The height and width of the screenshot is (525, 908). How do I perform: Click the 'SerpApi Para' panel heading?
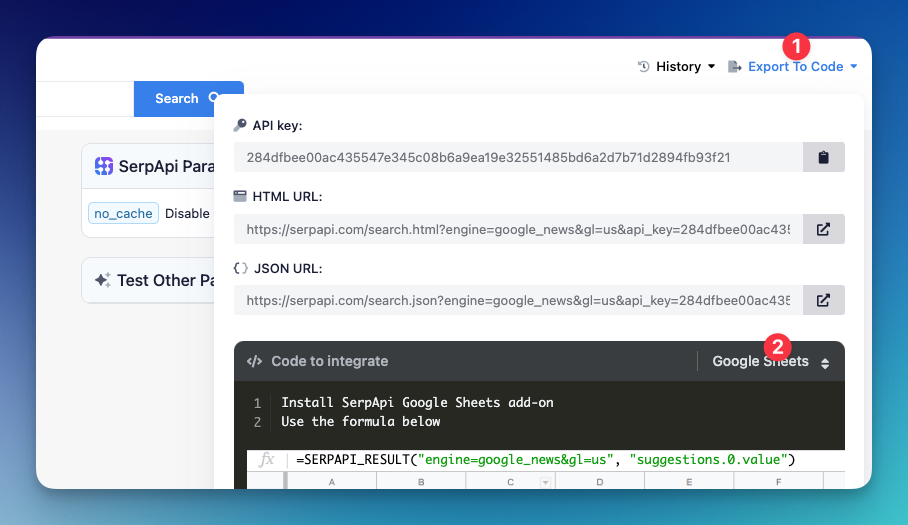[166, 166]
